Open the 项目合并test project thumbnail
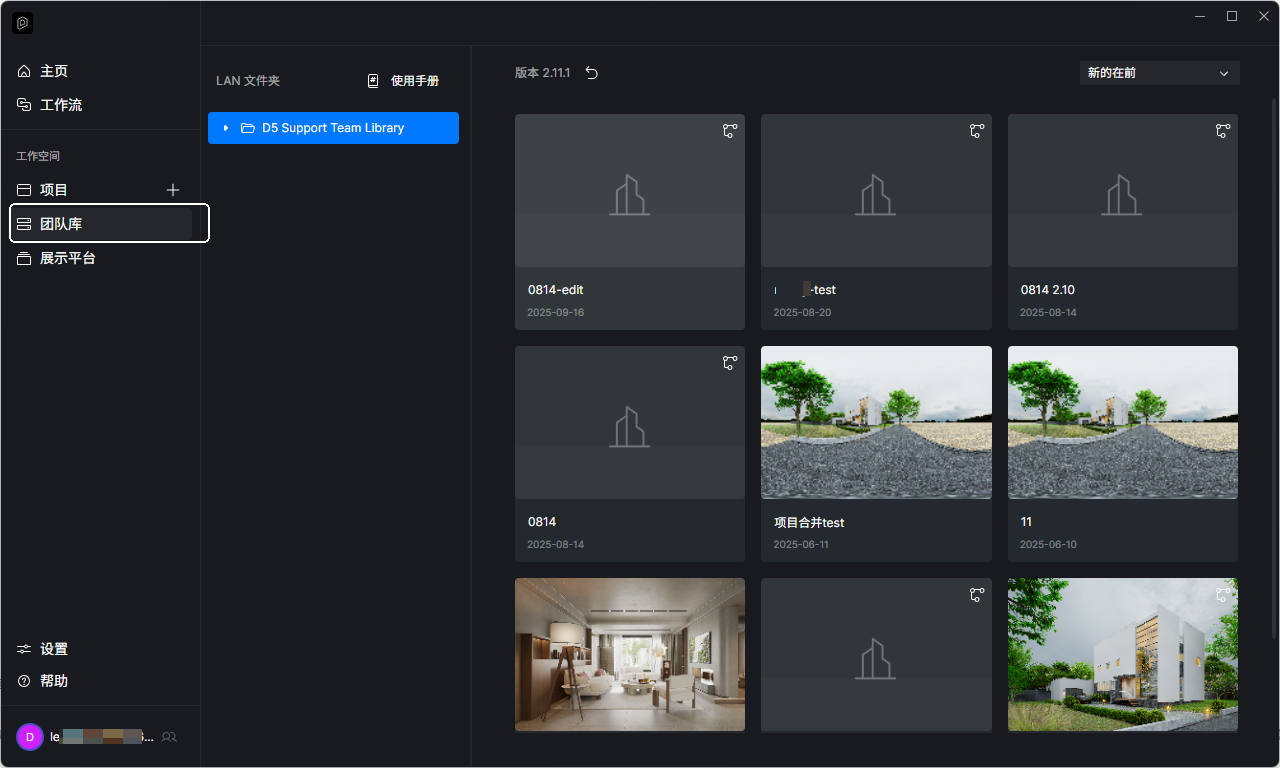This screenshot has height=768, width=1280. point(876,422)
